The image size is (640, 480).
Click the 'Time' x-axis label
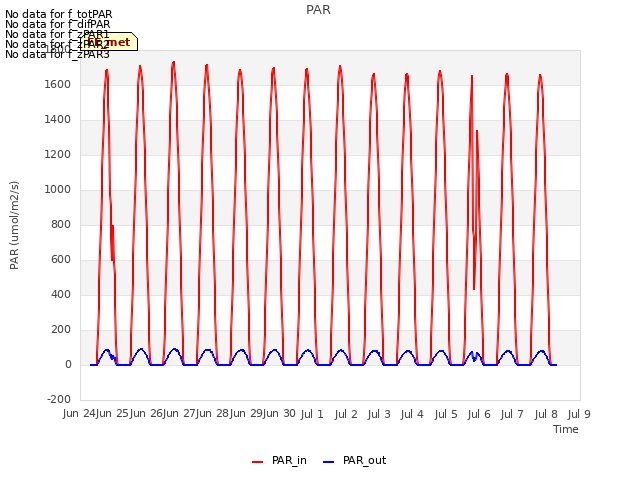[566, 429]
